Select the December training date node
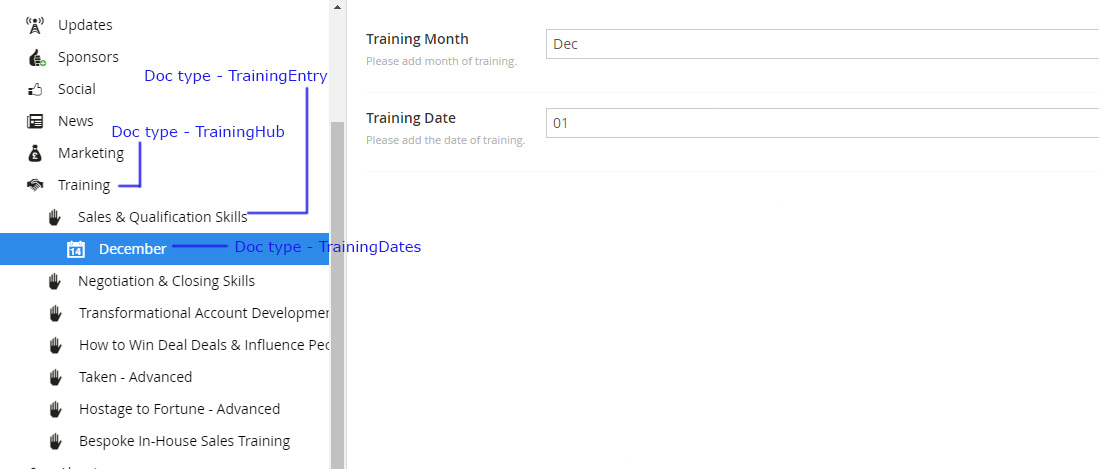The width and height of the screenshot is (1099, 469). pos(132,249)
